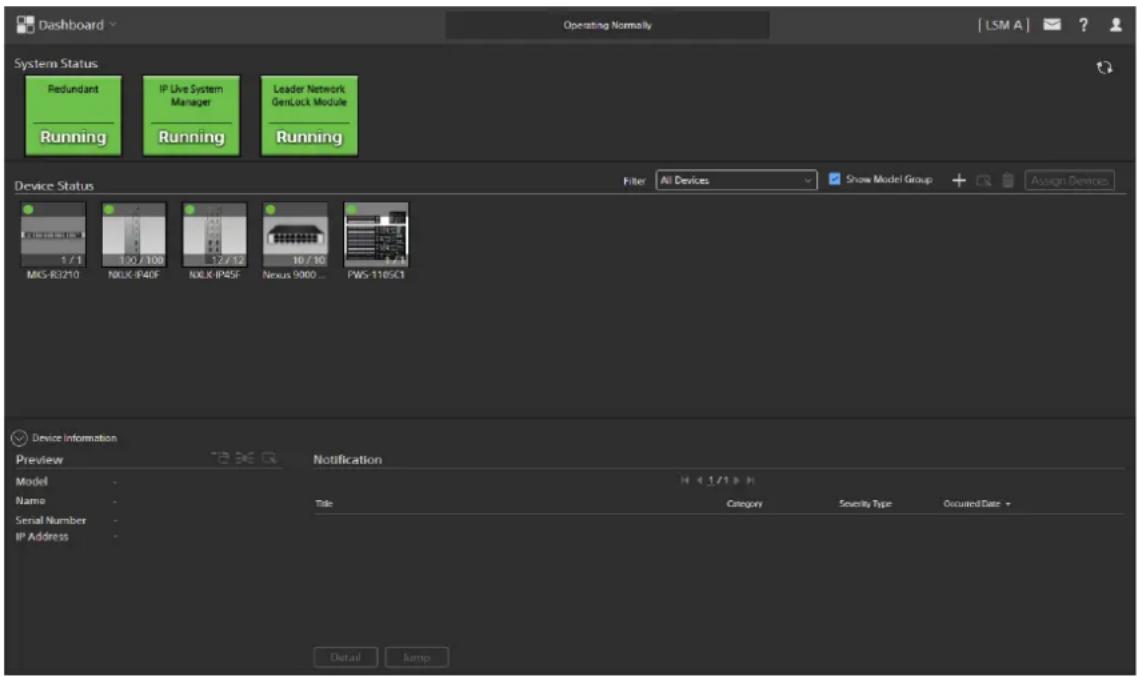Click the trash delete device icon
1137x676 pixels.
pyautogui.click(x=1007, y=180)
